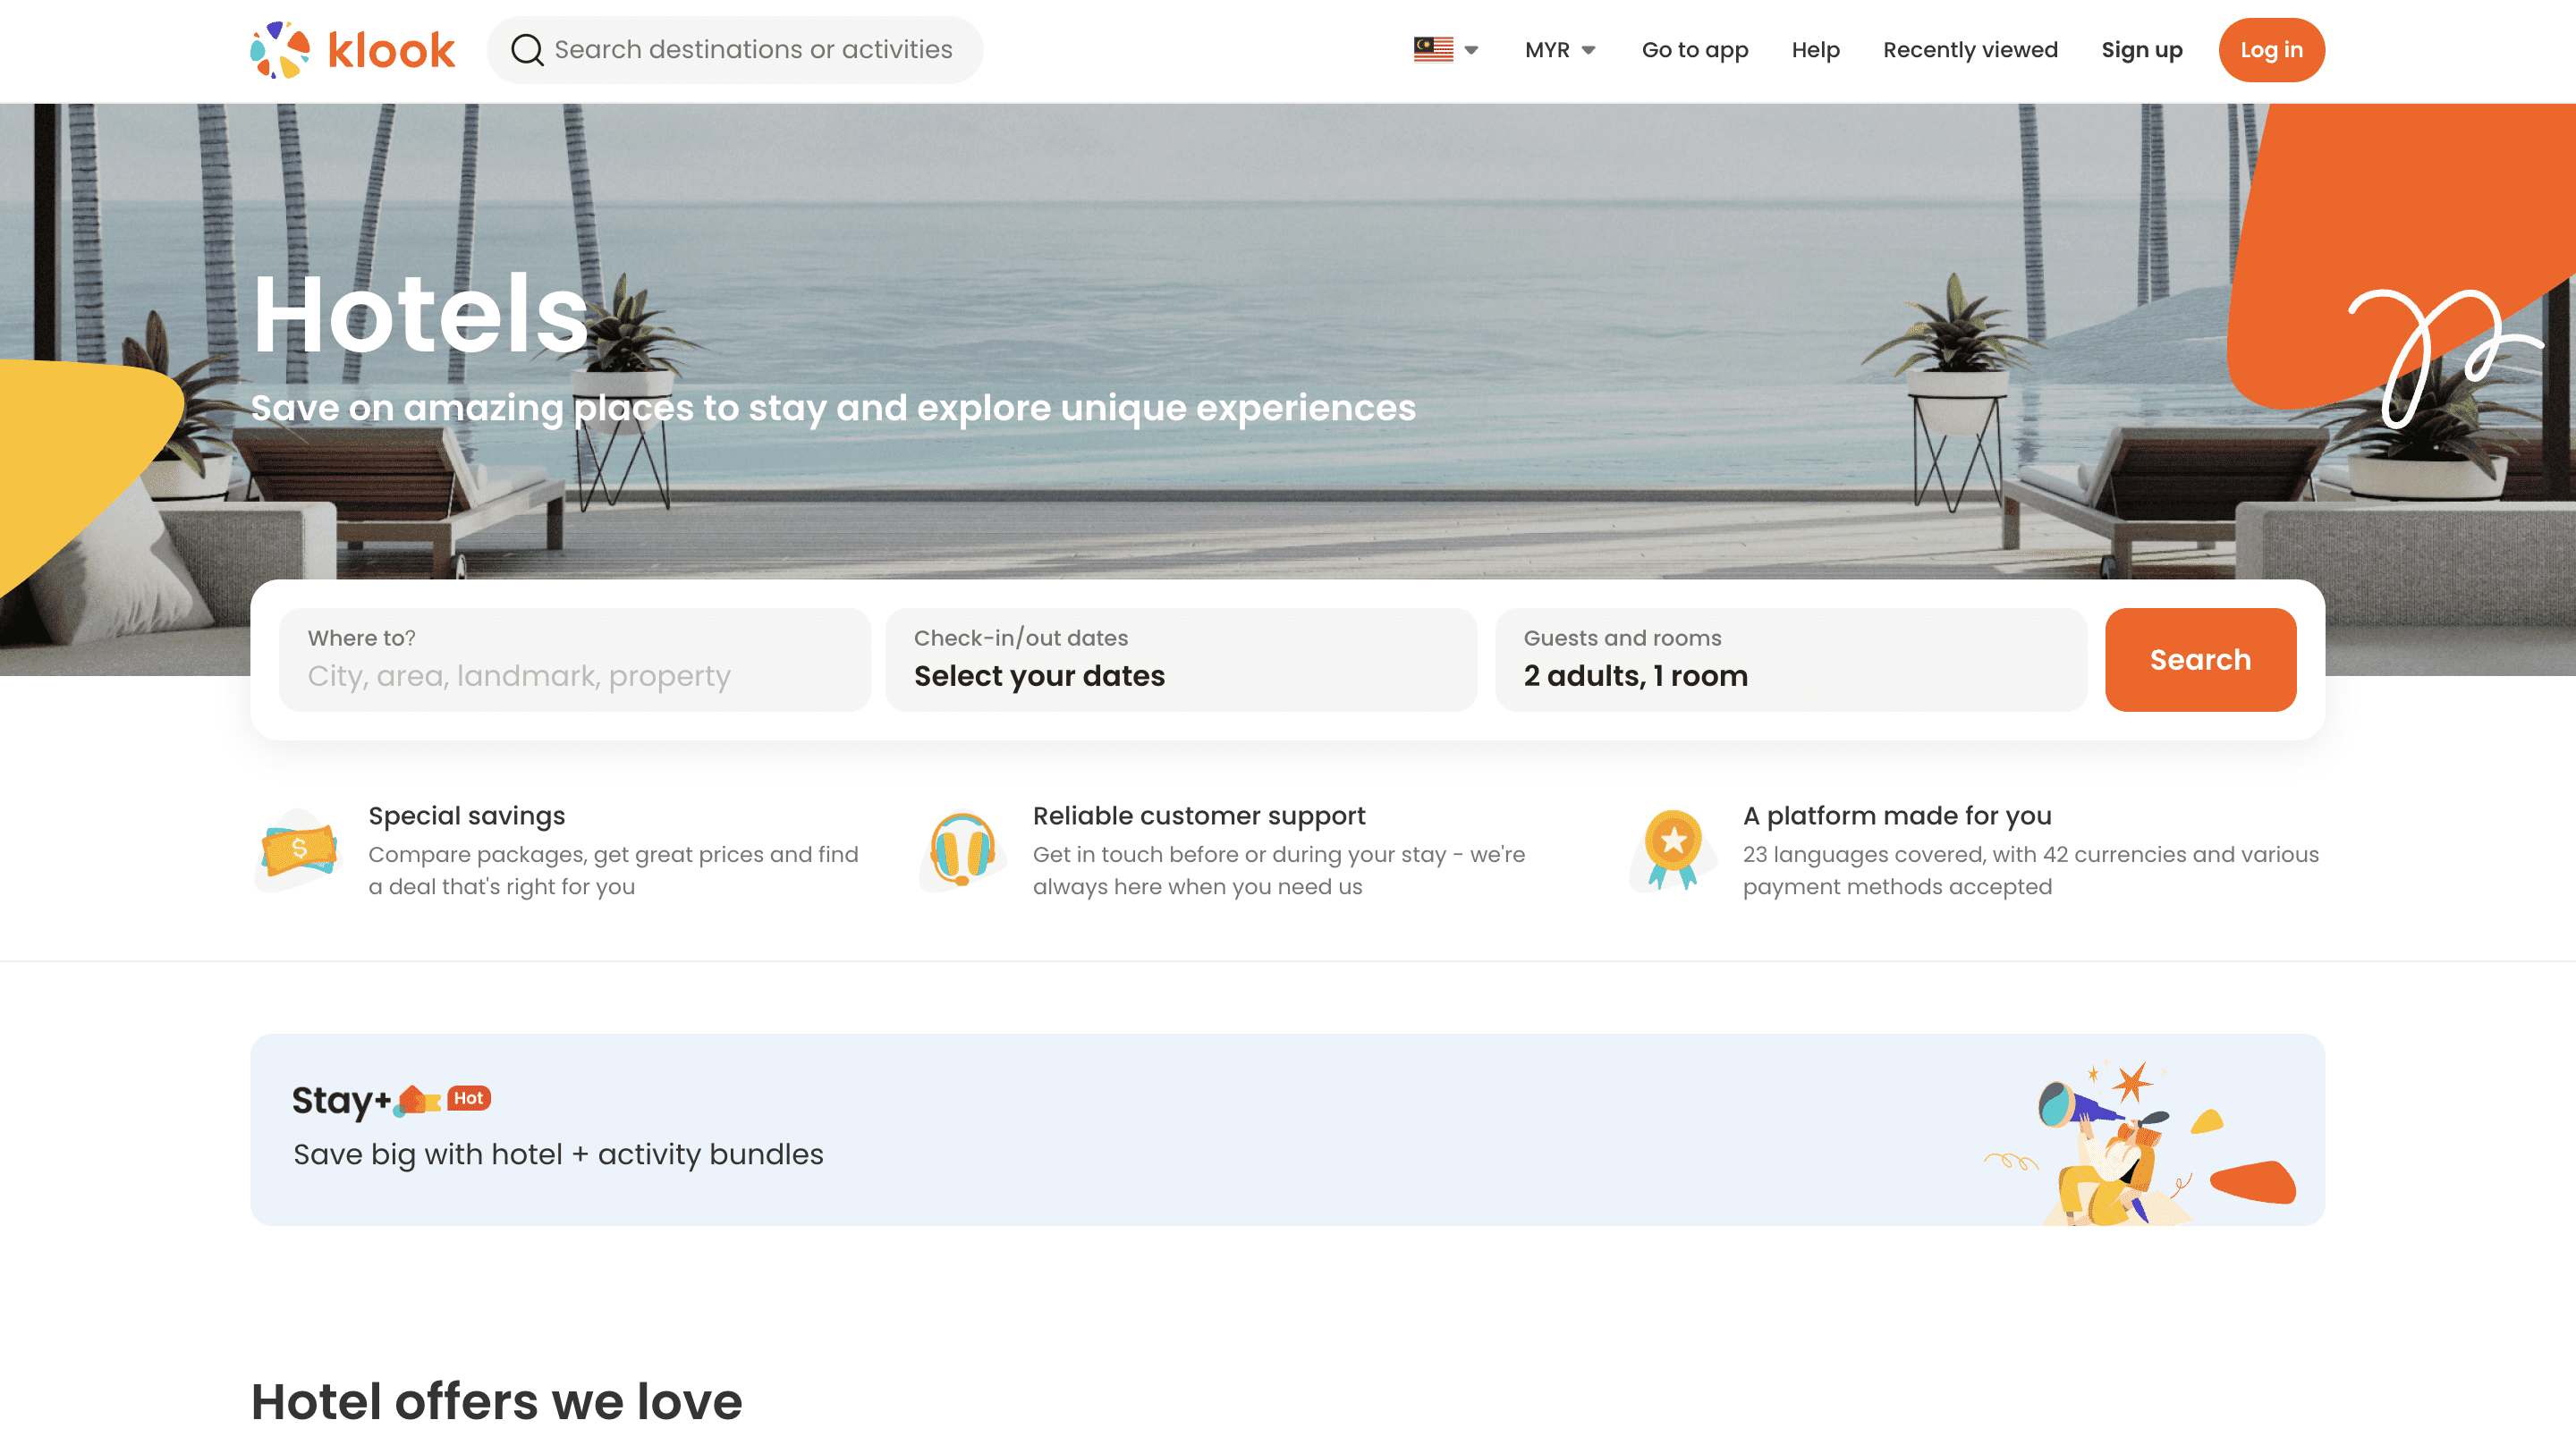Open the Sign up link

pos(2141,49)
